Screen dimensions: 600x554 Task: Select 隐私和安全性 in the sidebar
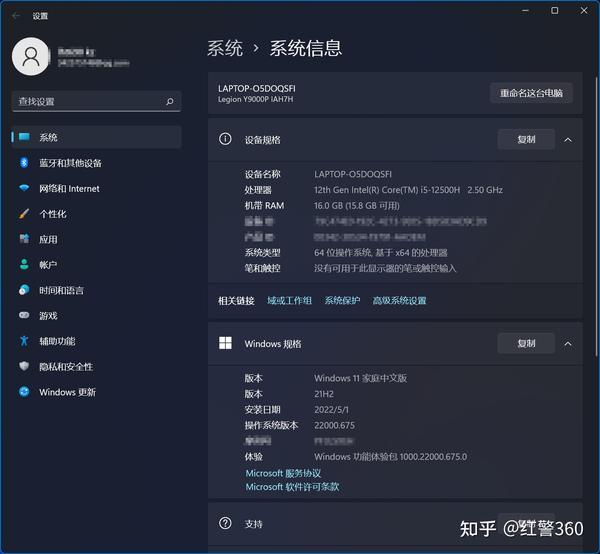pos(96,367)
